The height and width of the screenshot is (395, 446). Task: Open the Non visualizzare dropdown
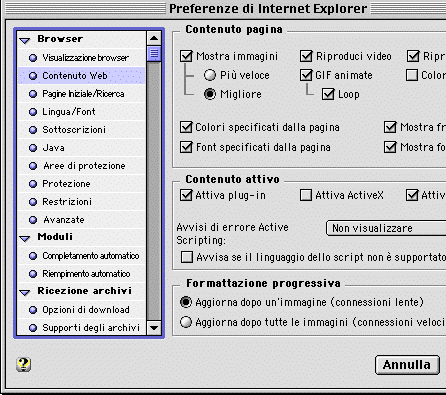click(x=386, y=228)
